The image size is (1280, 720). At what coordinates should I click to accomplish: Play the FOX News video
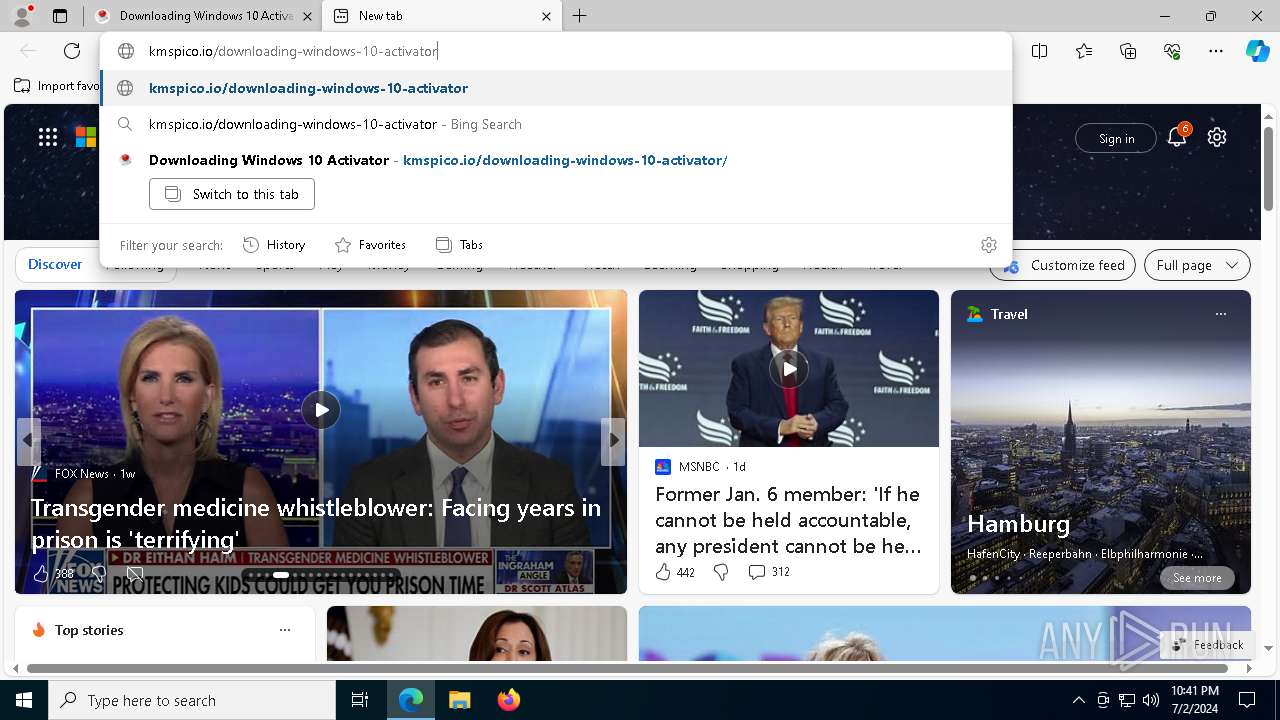pyautogui.click(x=320, y=410)
